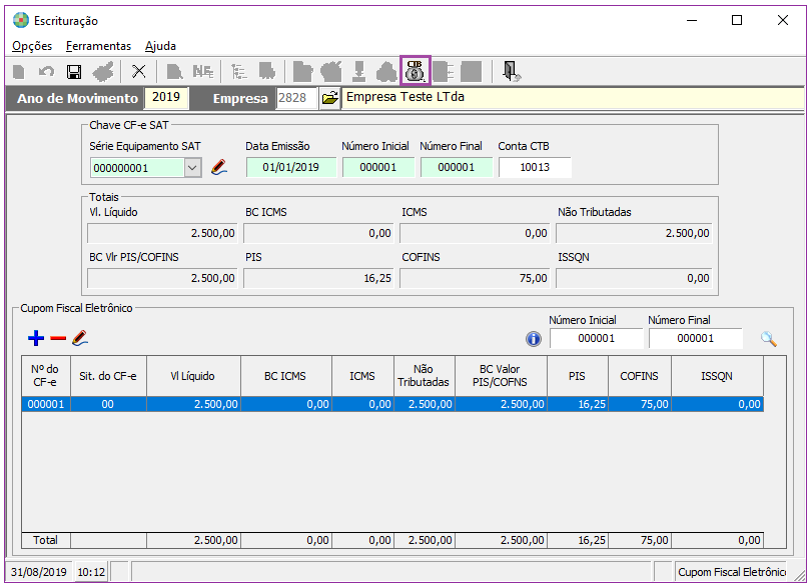Click the ISSQN column header
The image size is (812, 586).
coord(717,376)
